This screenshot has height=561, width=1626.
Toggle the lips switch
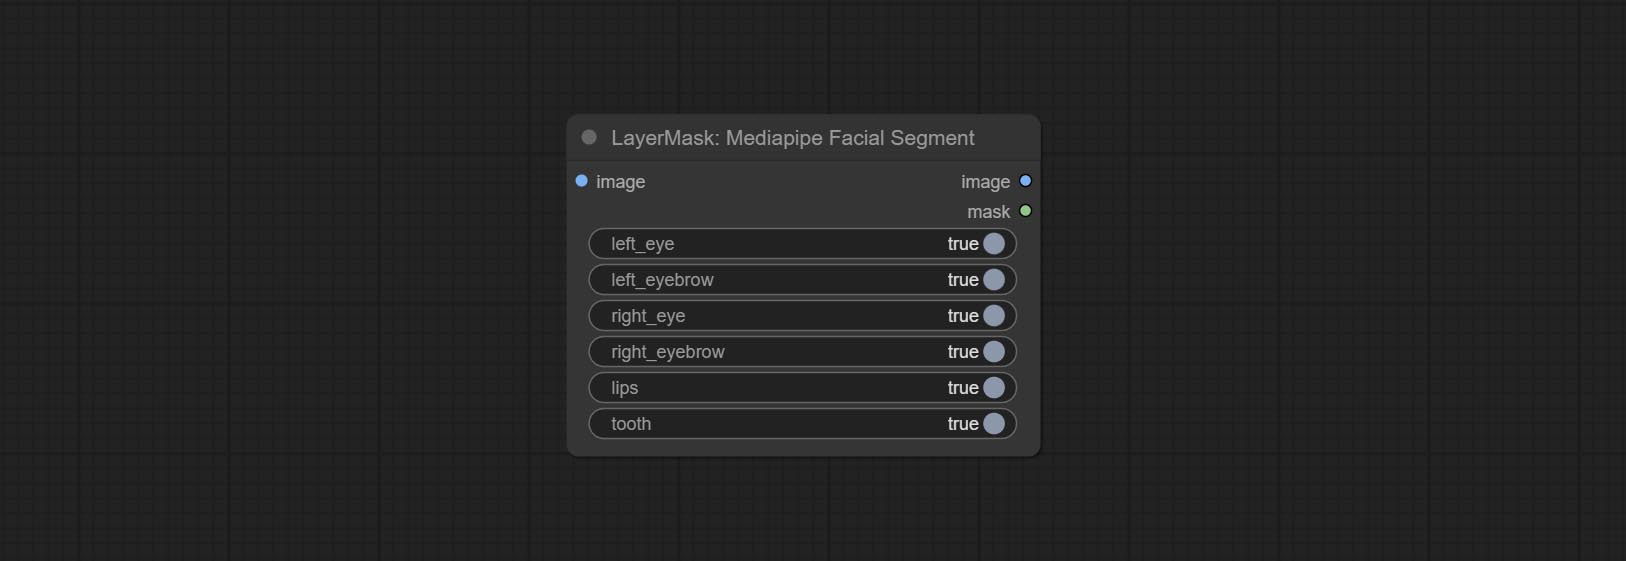pyautogui.click(x=803, y=388)
